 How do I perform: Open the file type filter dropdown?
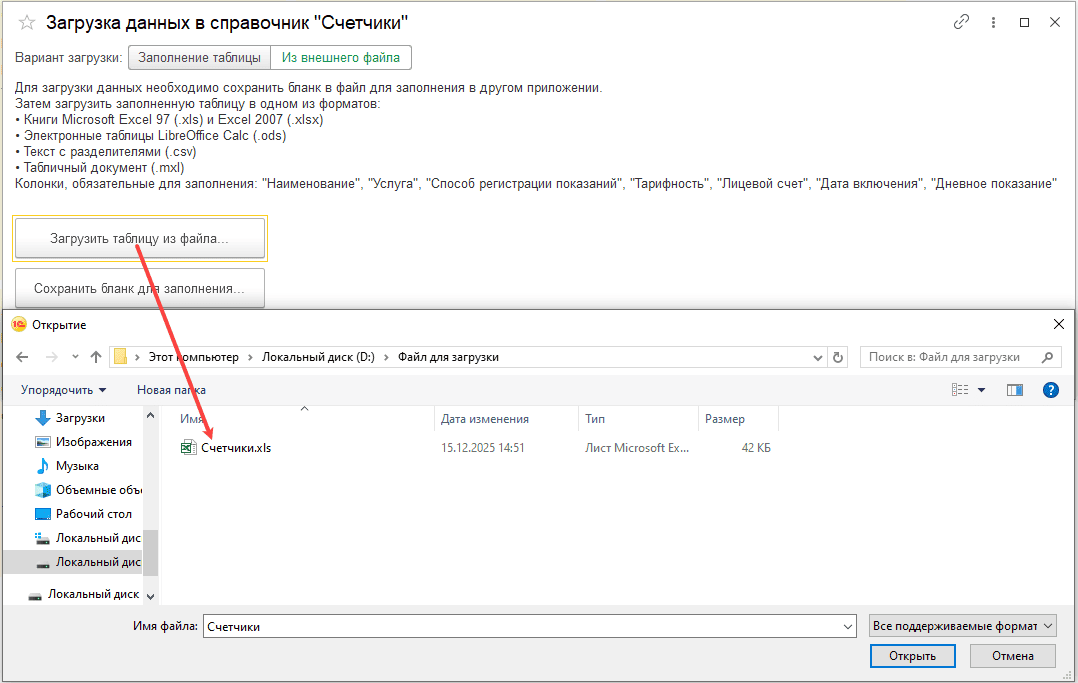click(x=963, y=626)
